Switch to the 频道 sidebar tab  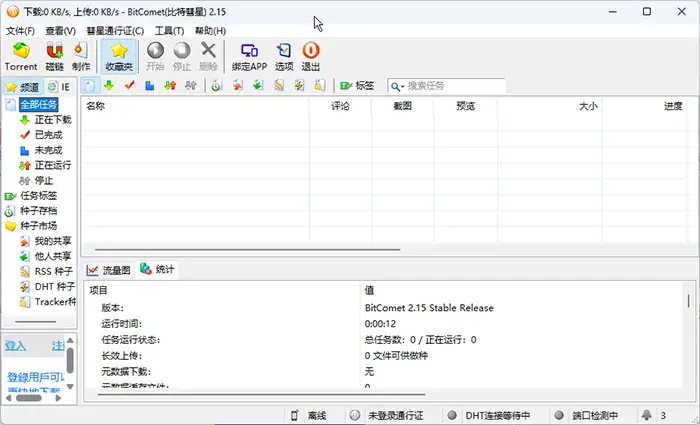pyautogui.click(x=23, y=87)
